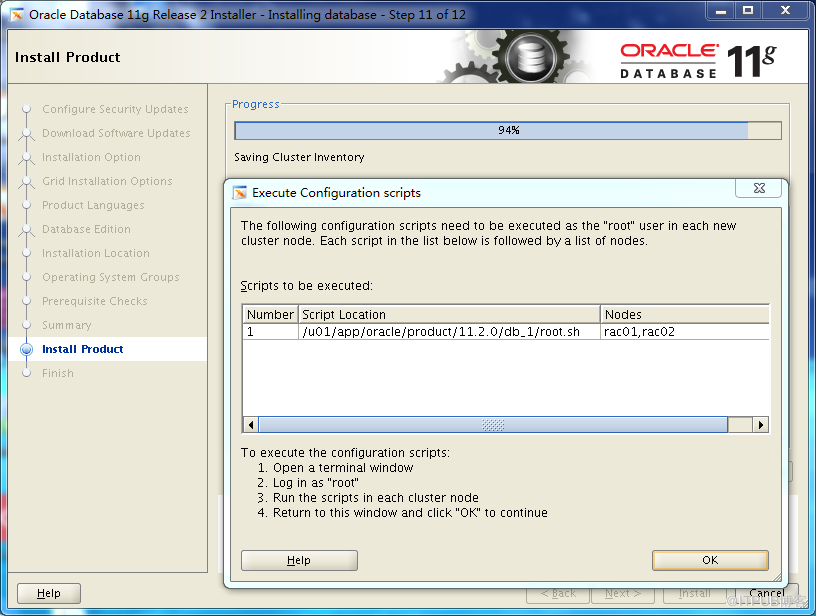Screen dimensions: 816x616
Task: Click the Cancel button in installer window
Action: click(x=767, y=594)
